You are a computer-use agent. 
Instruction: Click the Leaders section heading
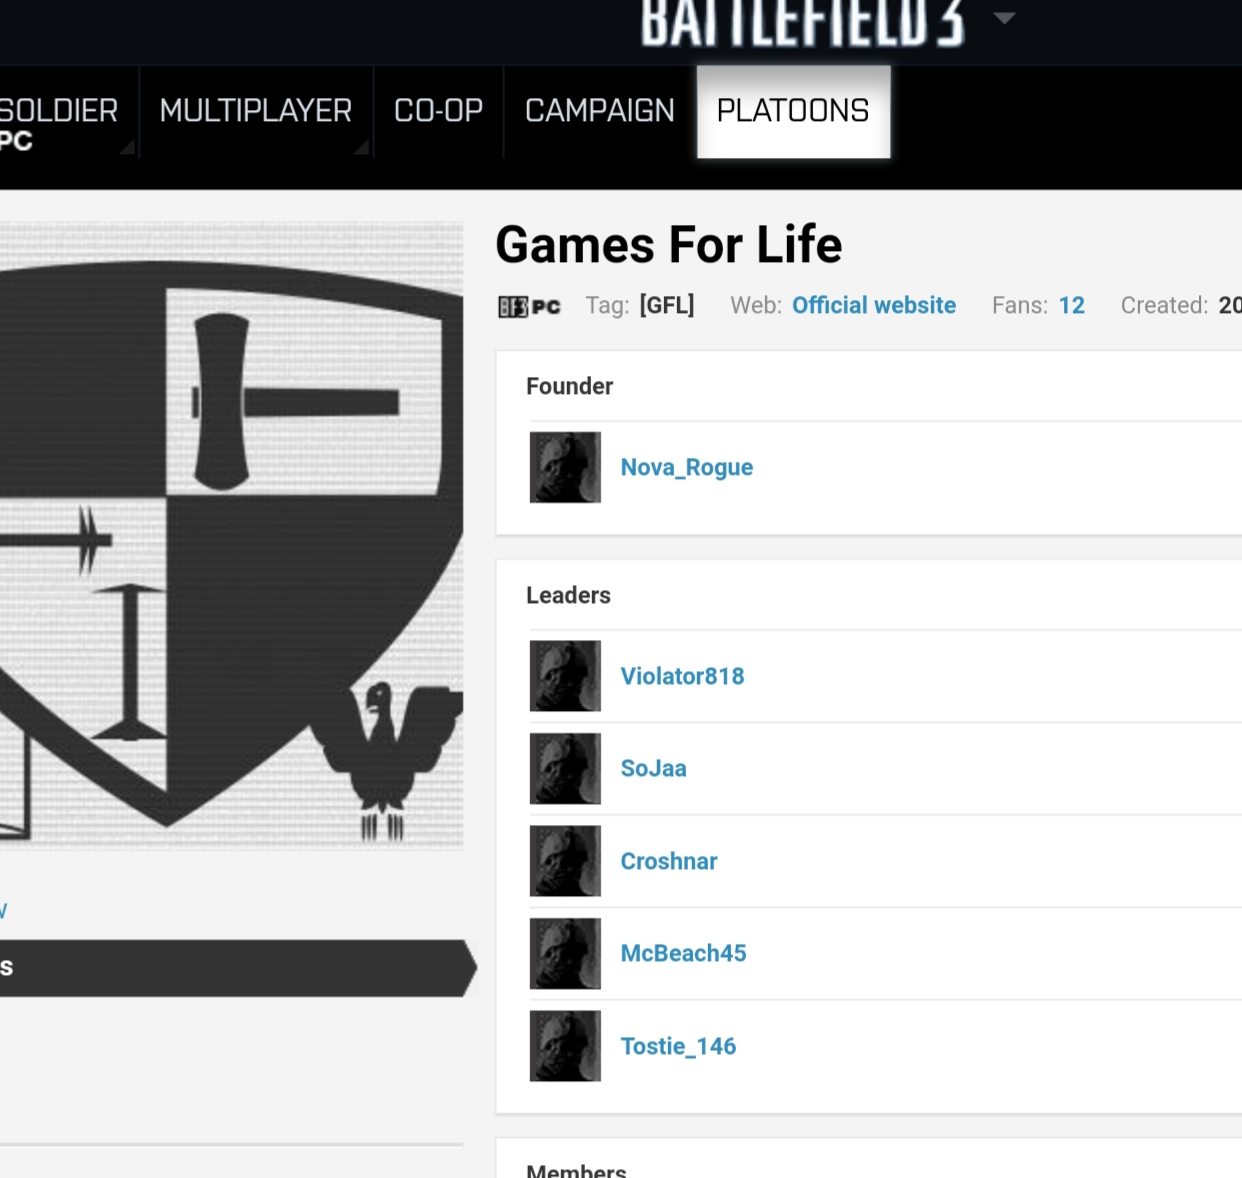pyautogui.click(x=568, y=595)
